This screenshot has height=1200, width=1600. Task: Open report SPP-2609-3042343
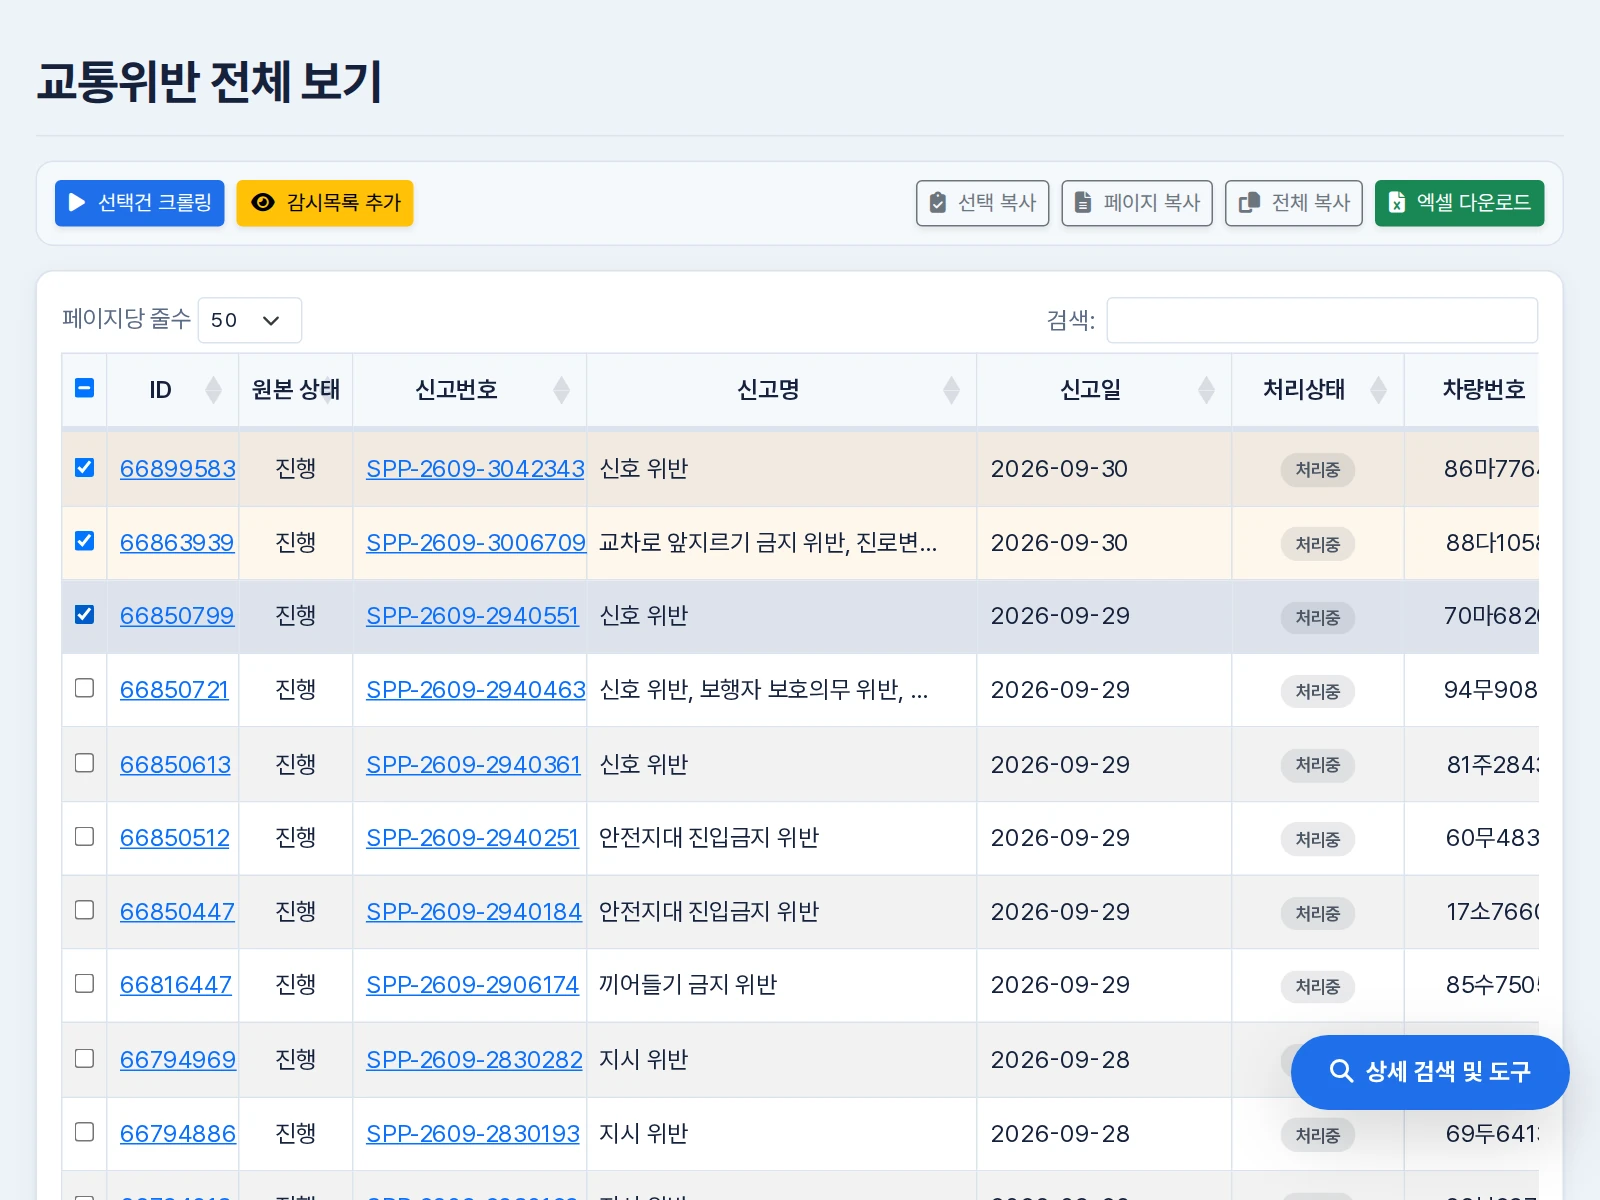coord(475,469)
